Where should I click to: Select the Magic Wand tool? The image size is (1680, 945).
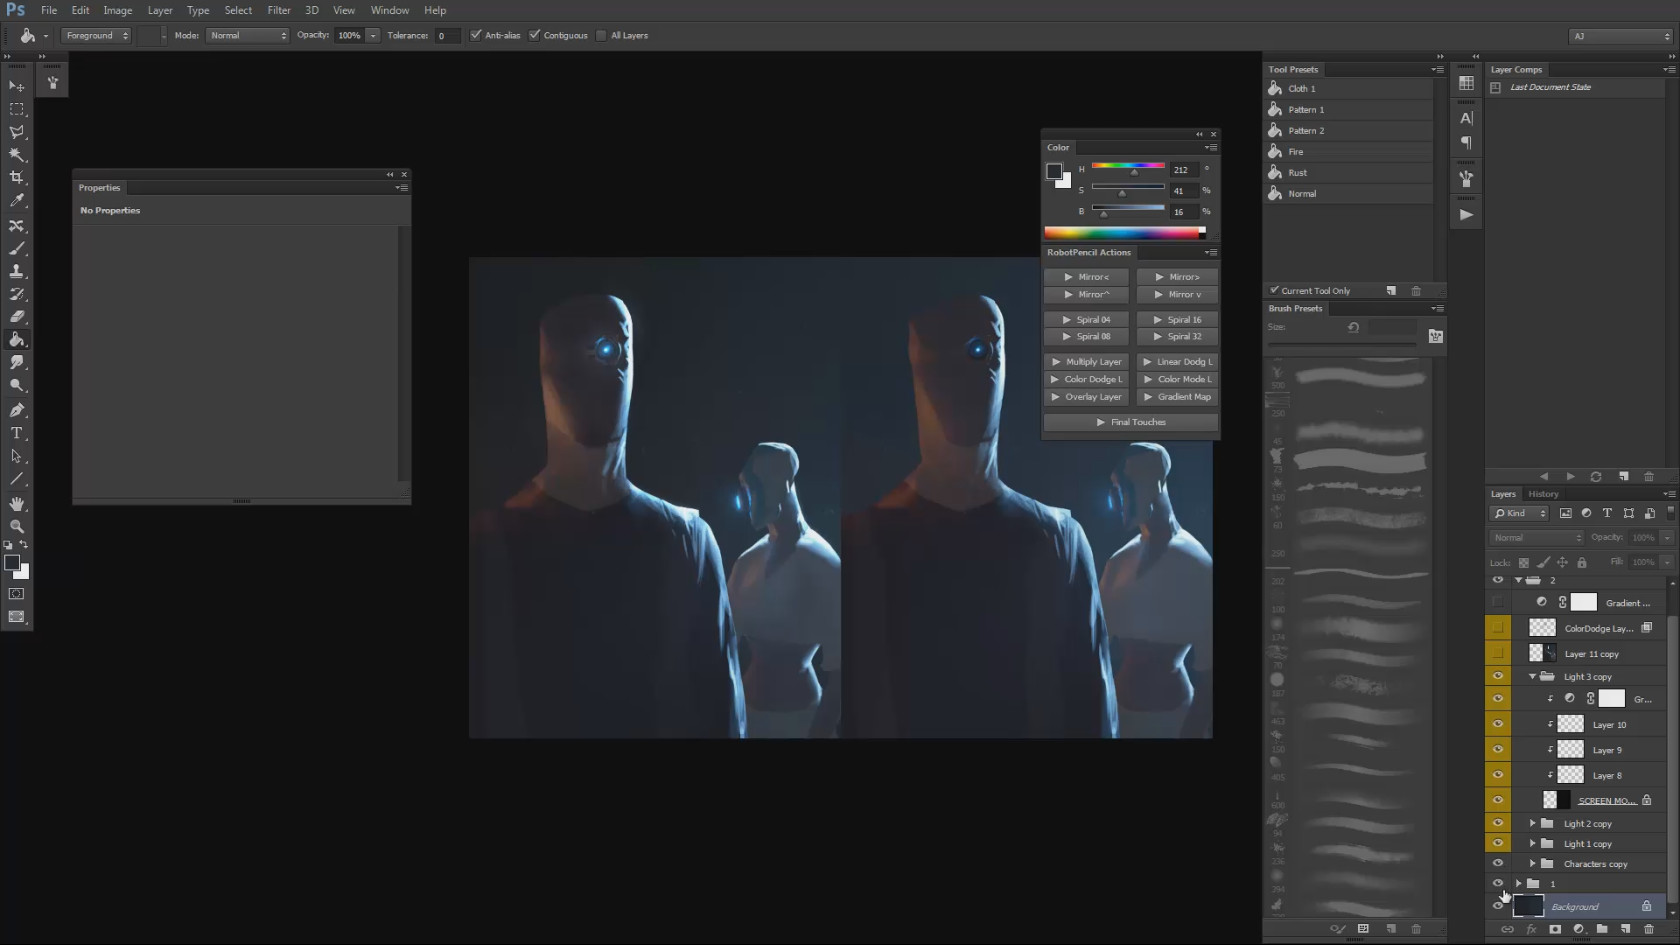(x=17, y=155)
